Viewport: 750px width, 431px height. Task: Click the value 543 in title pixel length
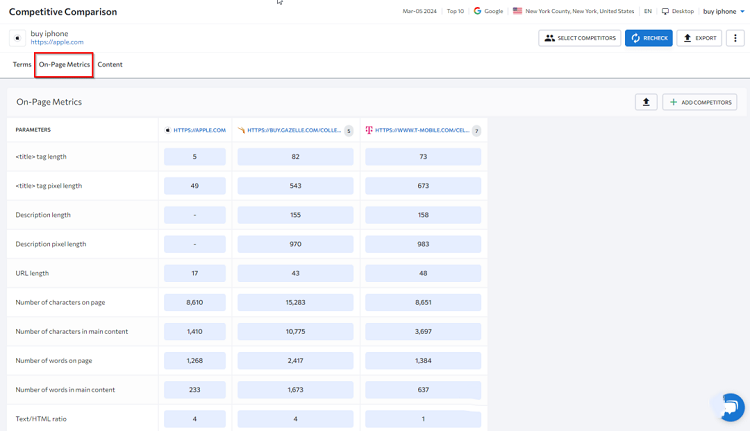click(296, 186)
